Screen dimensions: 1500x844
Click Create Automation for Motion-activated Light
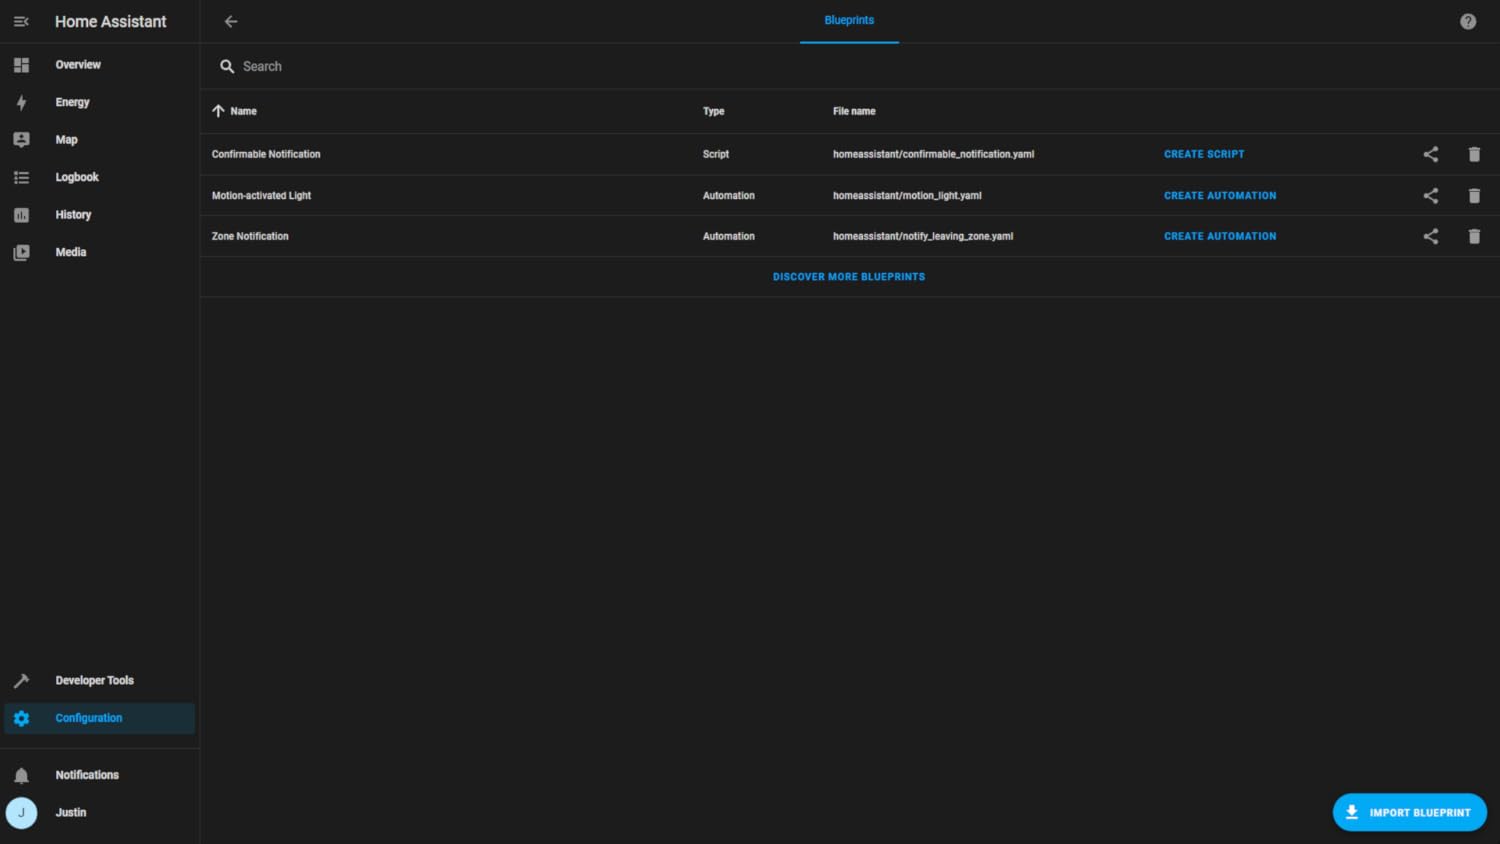pos(1220,196)
